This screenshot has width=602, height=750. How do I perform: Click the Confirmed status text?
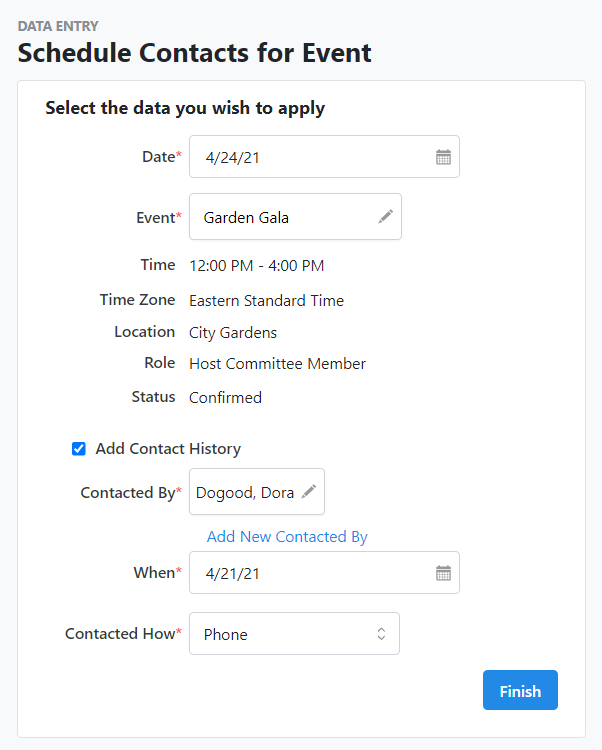click(225, 397)
